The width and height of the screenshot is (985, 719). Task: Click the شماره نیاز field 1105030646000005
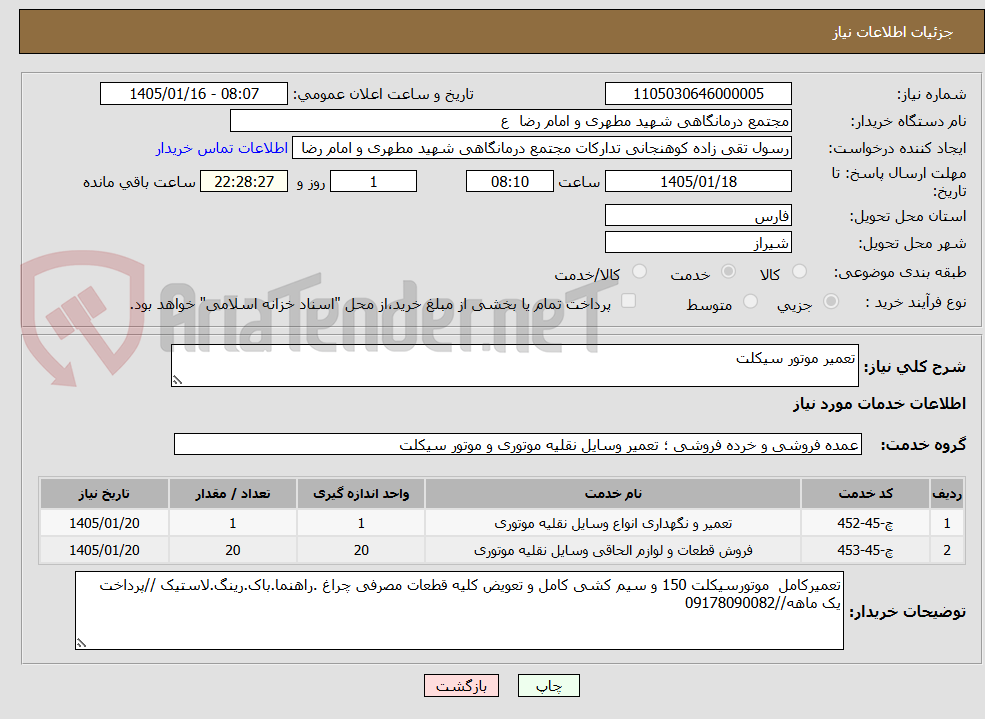(698, 94)
